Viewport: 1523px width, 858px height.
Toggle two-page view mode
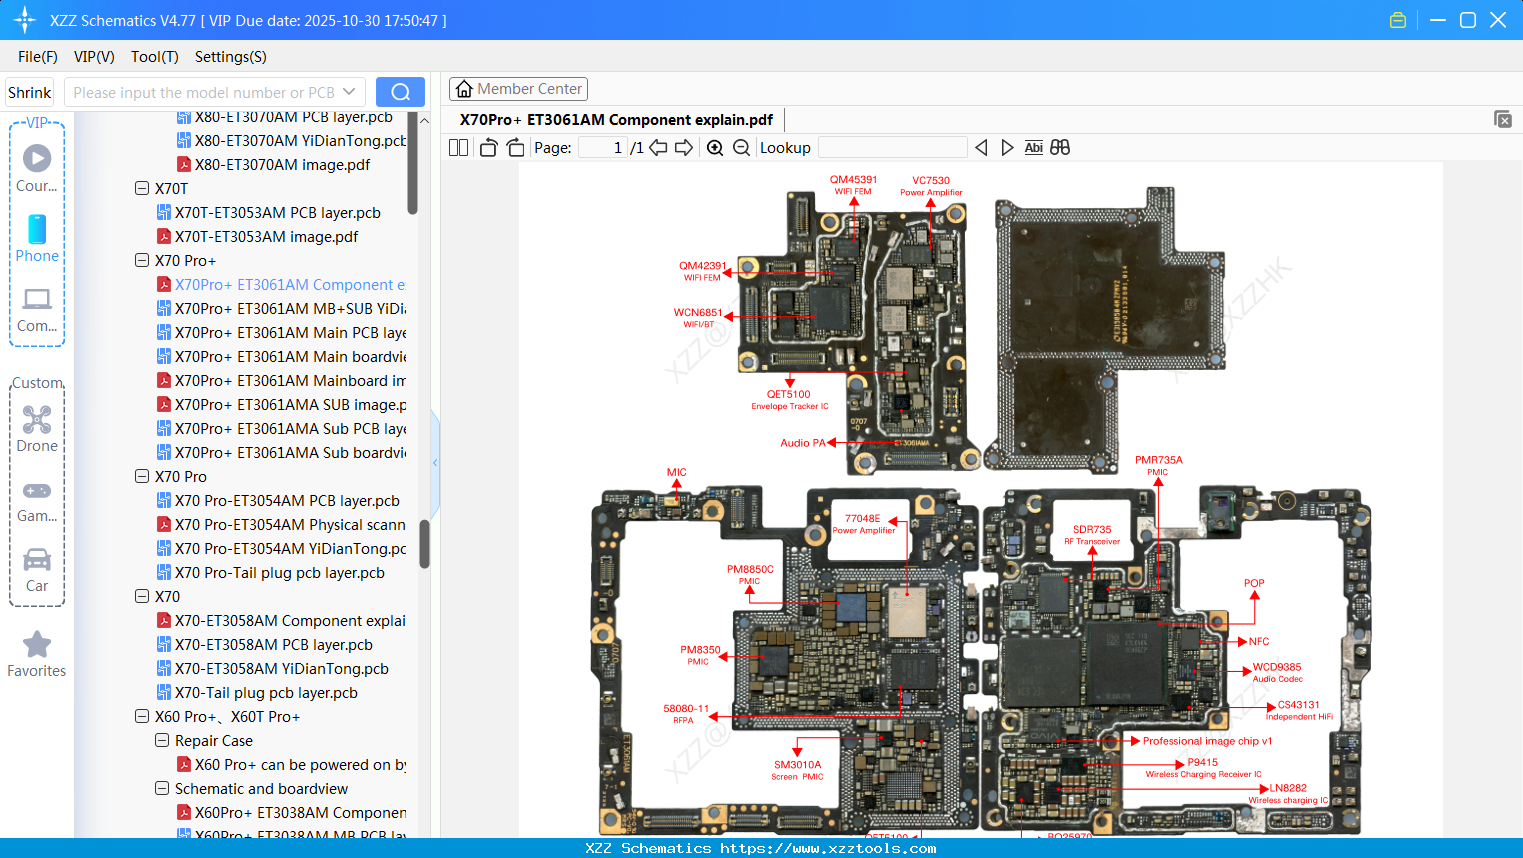pyautogui.click(x=457, y=147)
